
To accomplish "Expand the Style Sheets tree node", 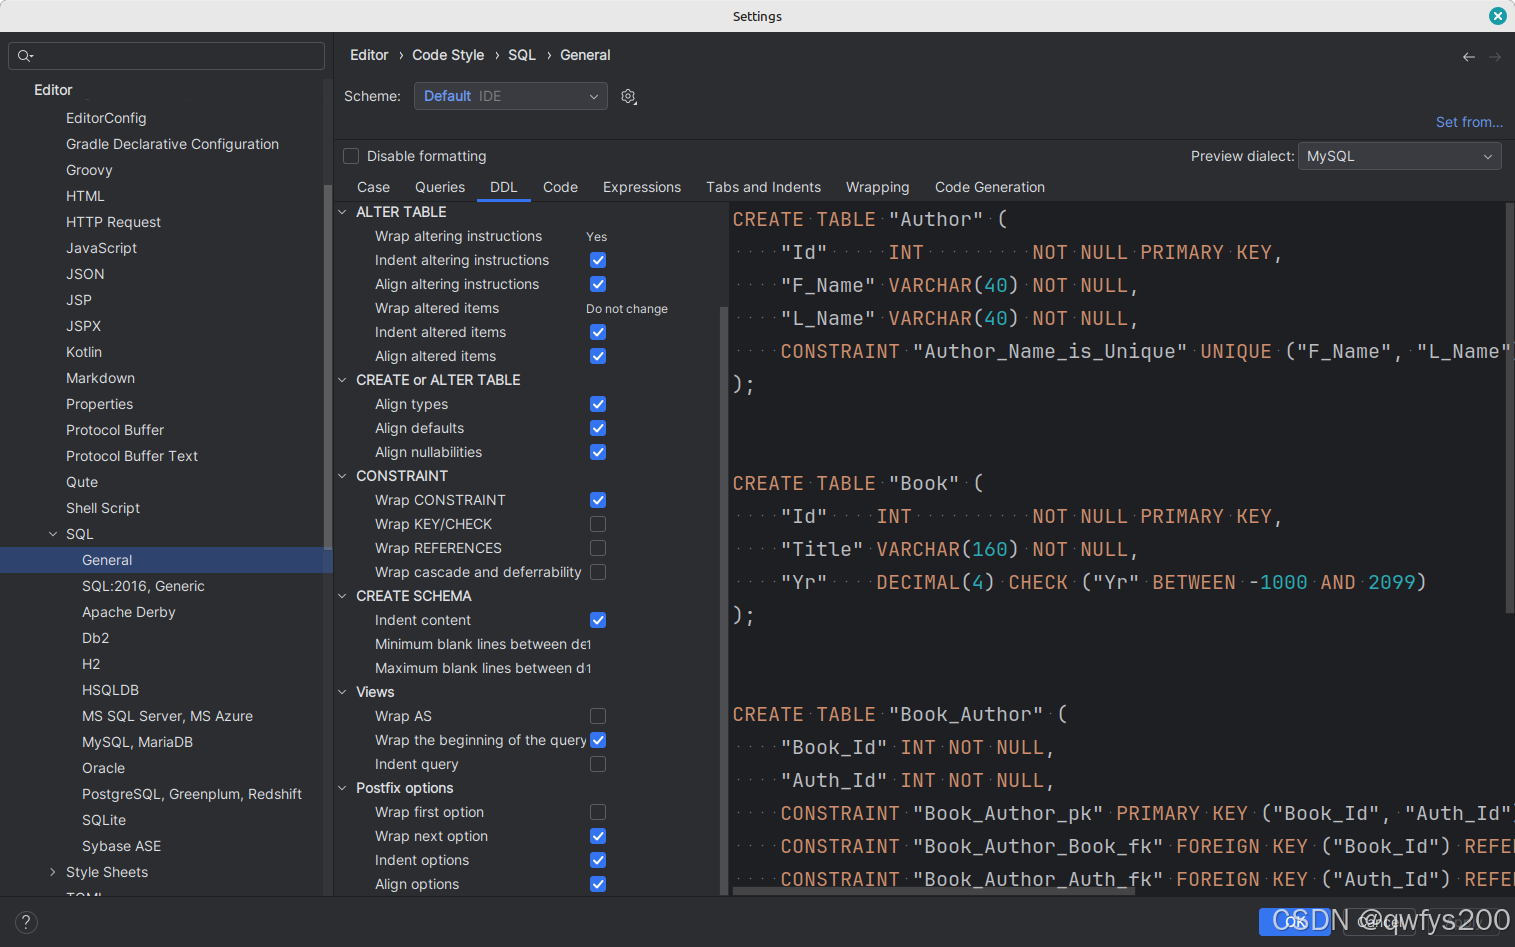I will [53, 872].
